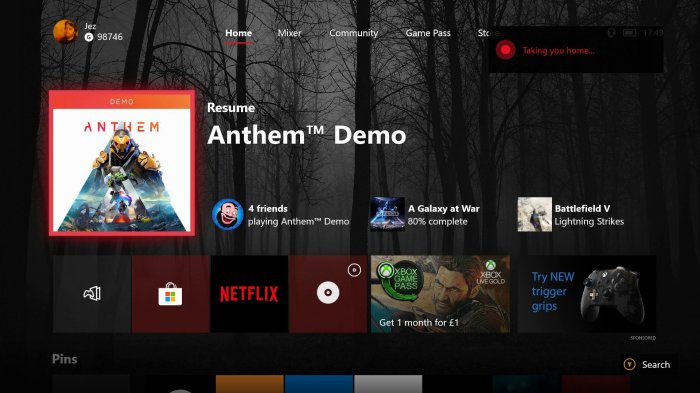The width and height of the screenshot is (700, 393).
Task: Open the Store tab
Action: (488, 33)
